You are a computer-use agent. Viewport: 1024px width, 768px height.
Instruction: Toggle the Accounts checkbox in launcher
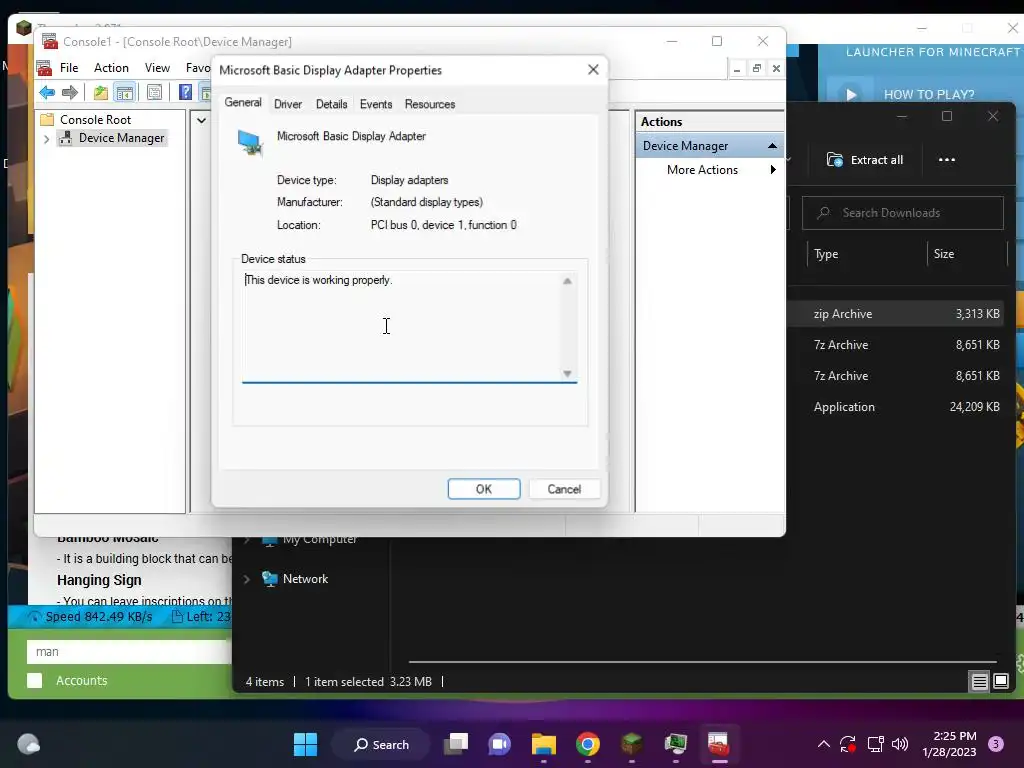(35, 680)
